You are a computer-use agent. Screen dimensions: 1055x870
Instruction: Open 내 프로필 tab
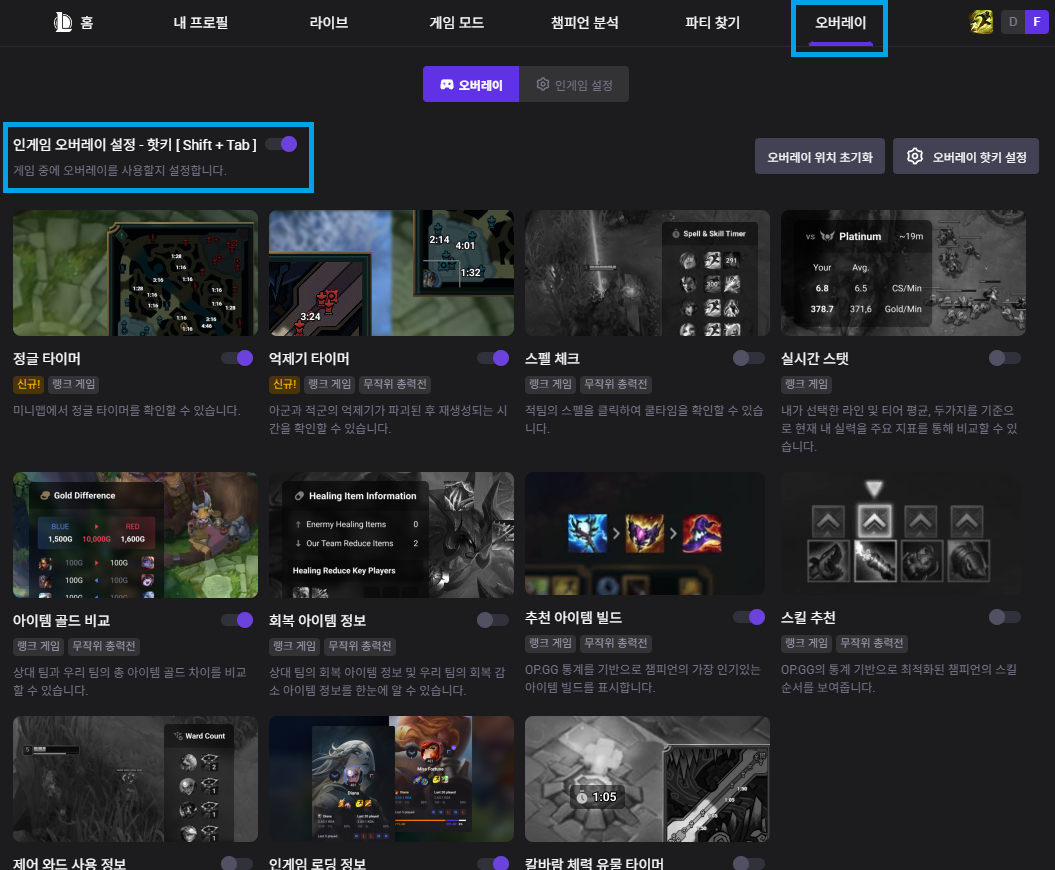(x=201, y=23)
